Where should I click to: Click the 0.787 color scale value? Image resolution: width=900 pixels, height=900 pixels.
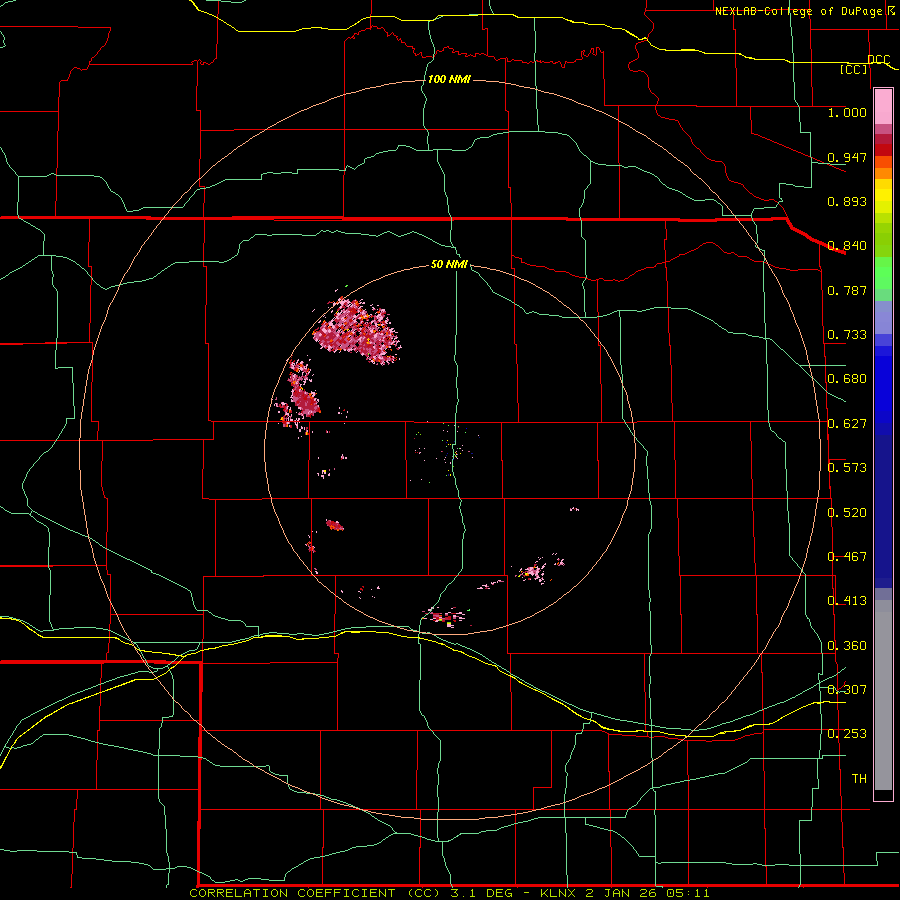[847, 290]
